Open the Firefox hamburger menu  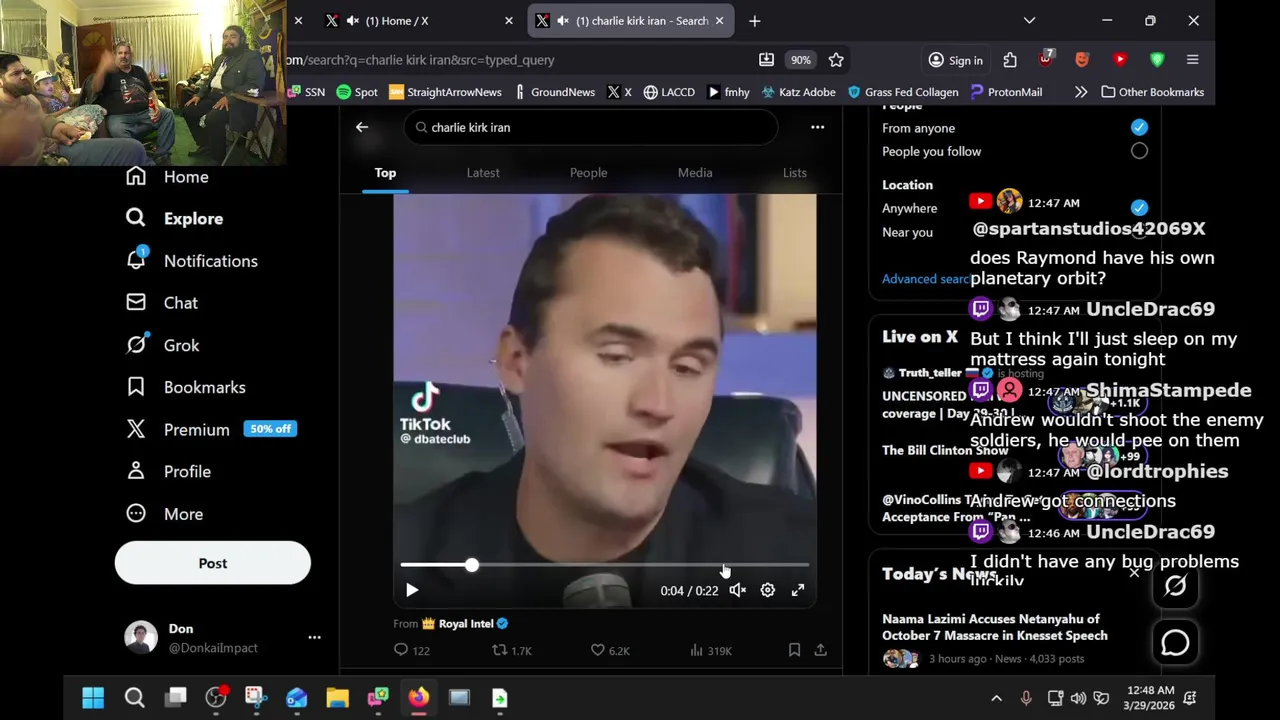pos(1192,60)
